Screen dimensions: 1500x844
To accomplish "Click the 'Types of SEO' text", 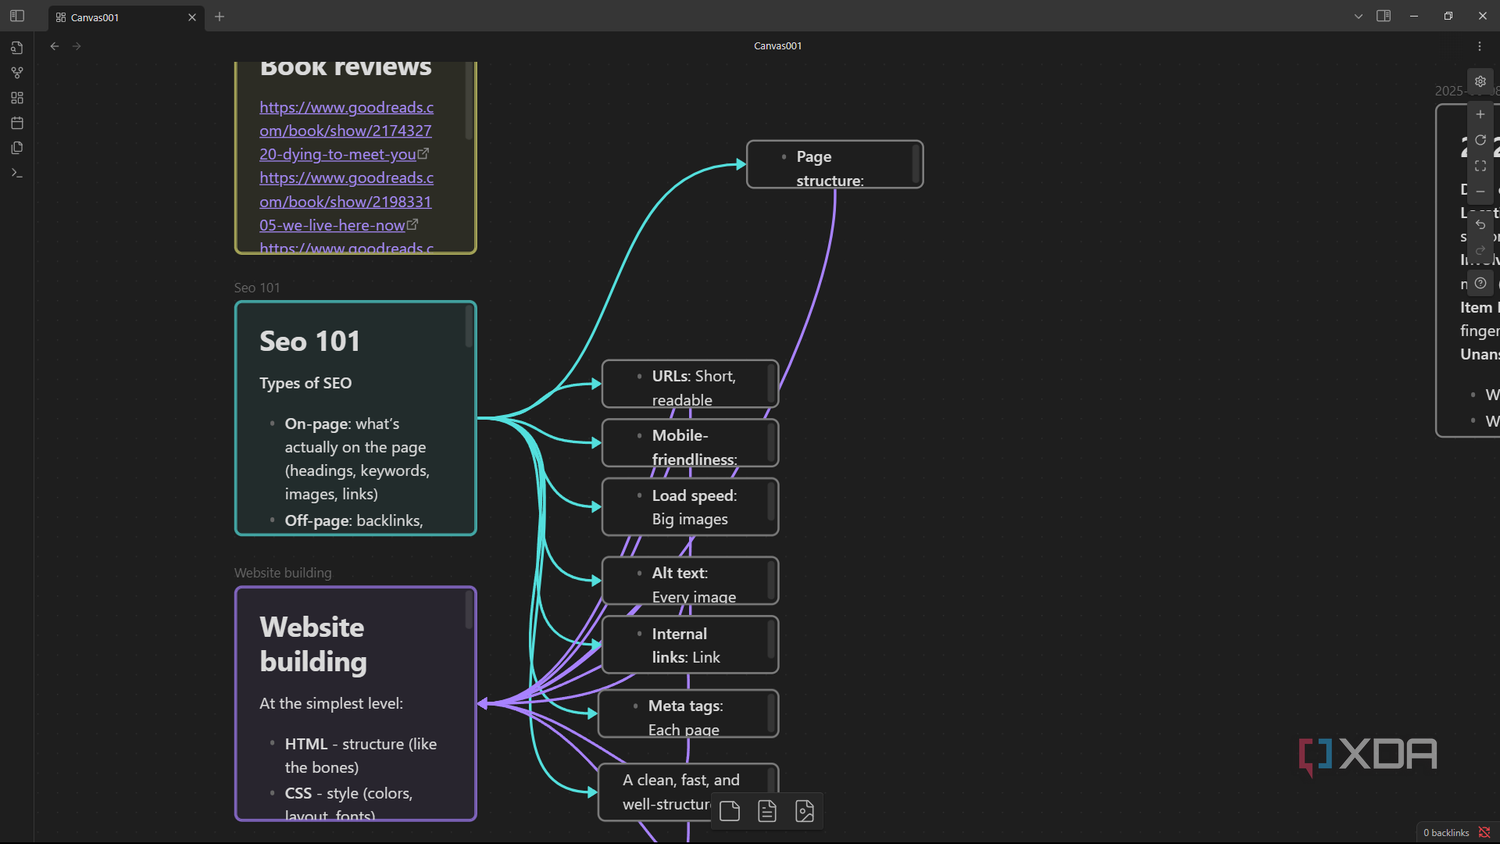I will point(305,383).
